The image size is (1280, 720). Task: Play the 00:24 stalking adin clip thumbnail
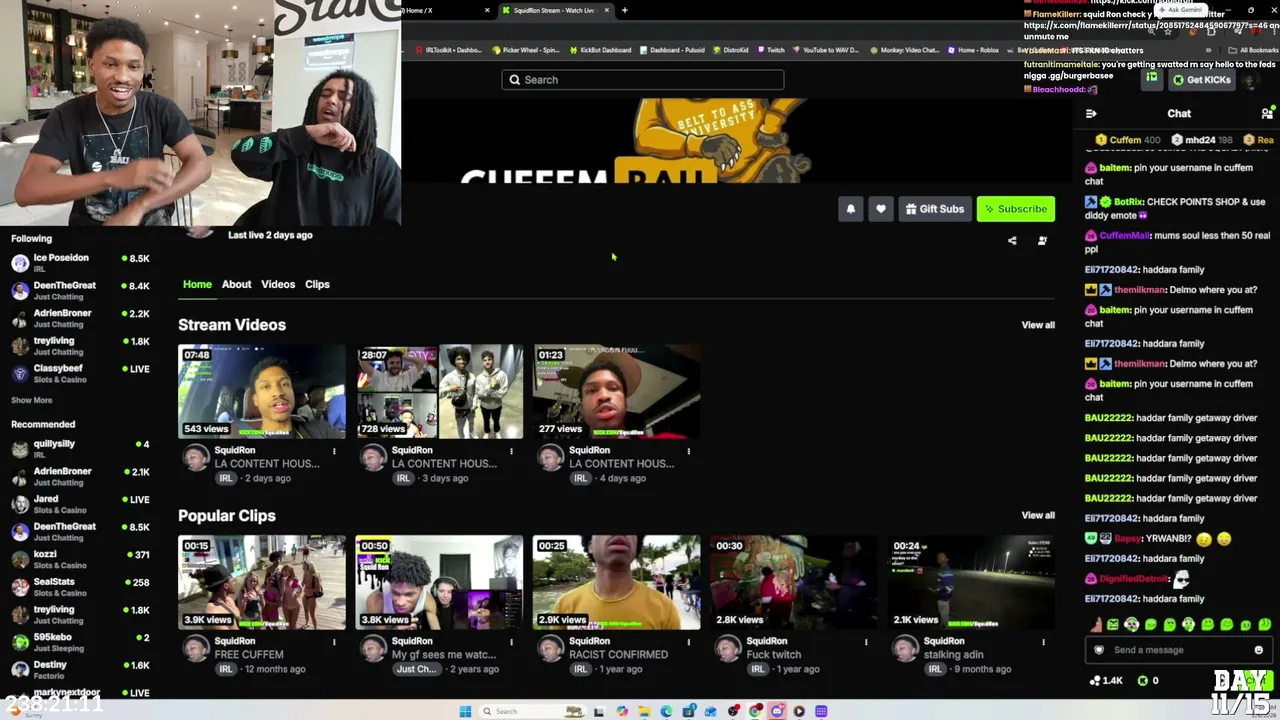(x=971, y=583)
